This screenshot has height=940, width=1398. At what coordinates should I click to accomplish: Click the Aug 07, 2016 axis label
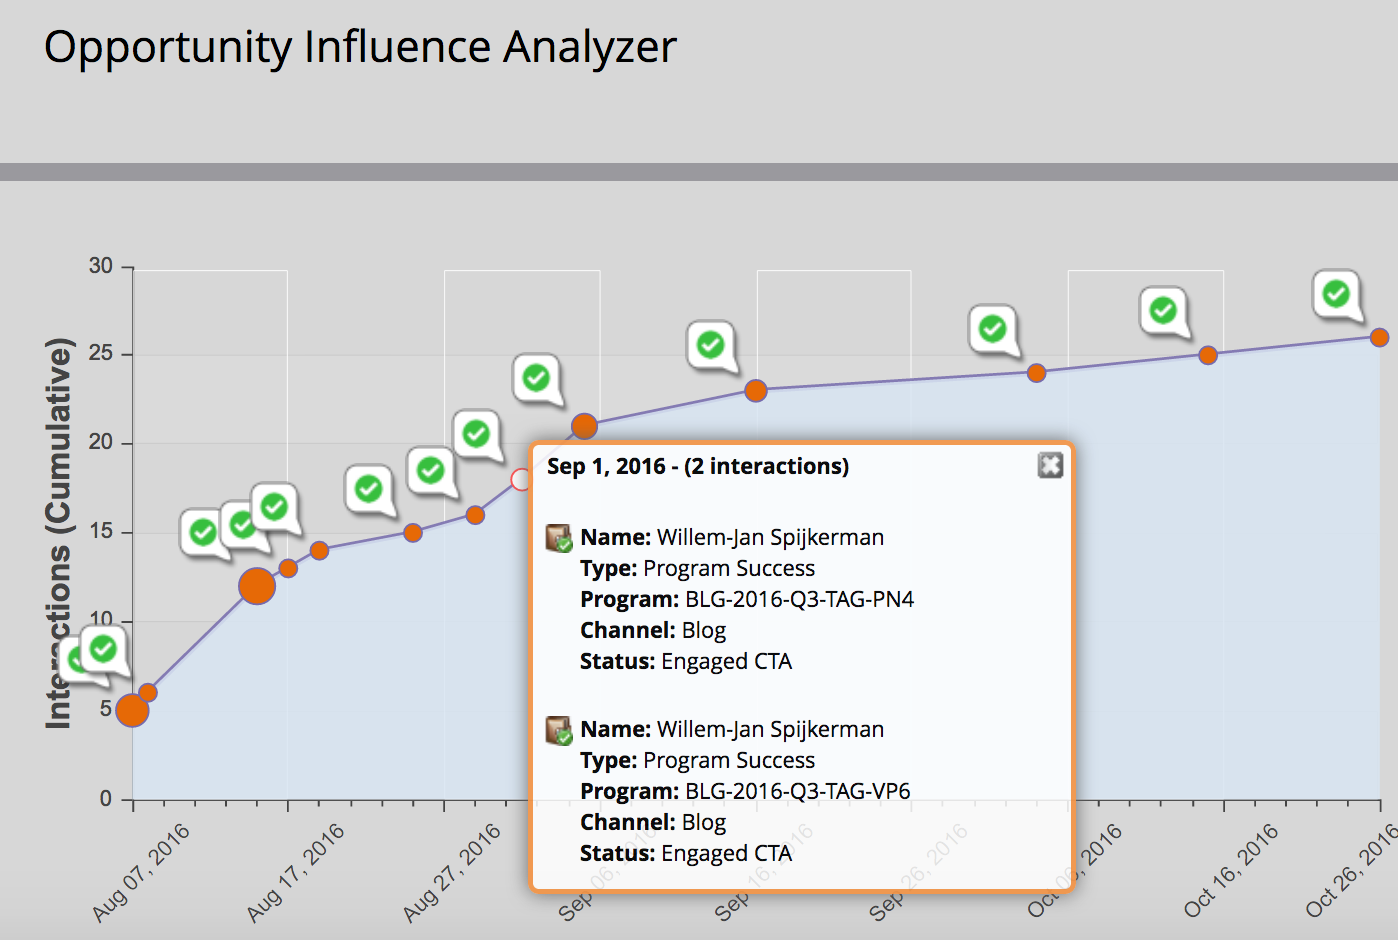tap(141, 872)
